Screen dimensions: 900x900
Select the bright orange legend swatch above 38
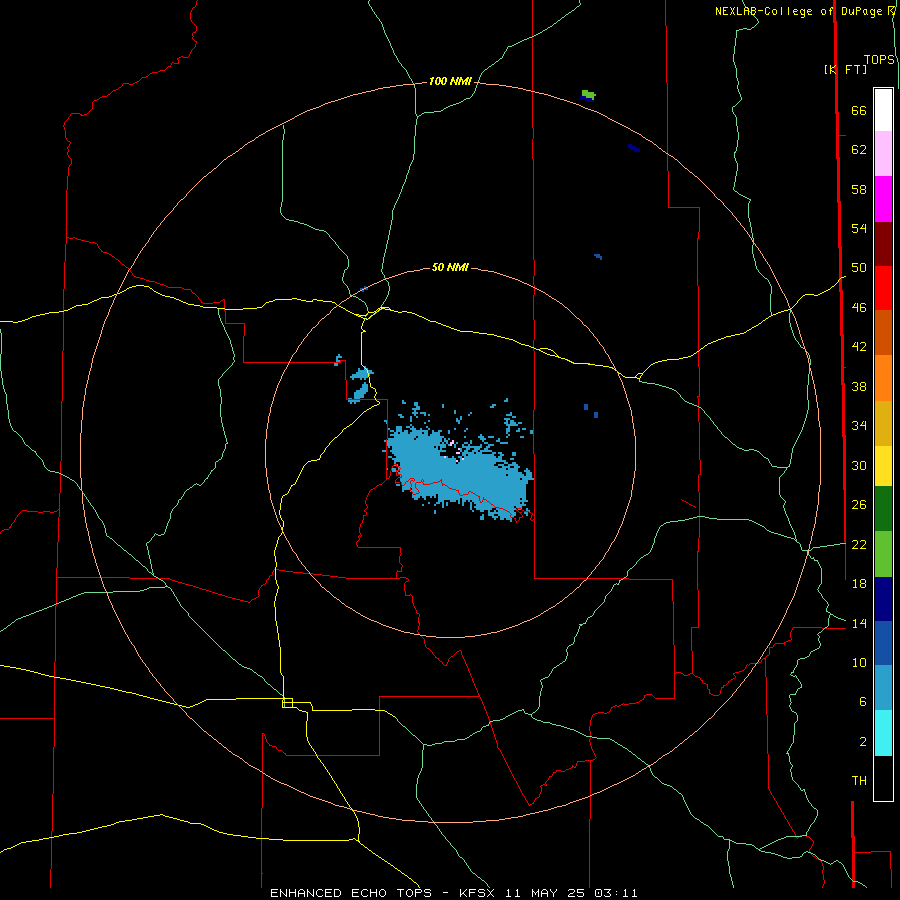tap(883, 378)
